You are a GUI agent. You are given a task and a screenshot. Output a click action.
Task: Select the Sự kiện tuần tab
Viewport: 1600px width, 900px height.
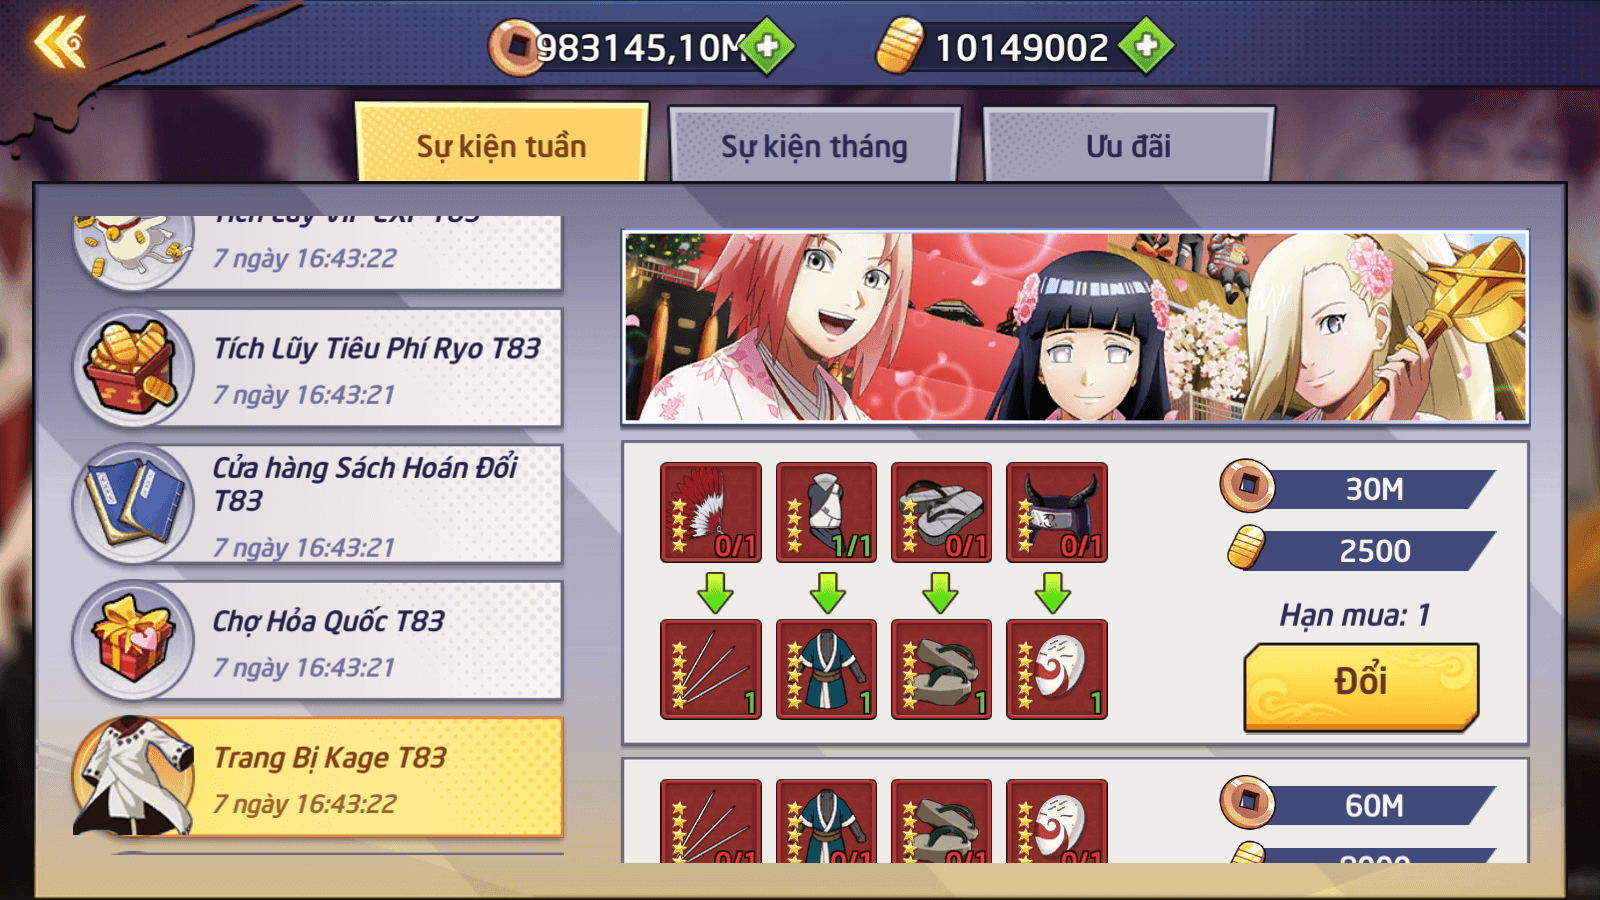501,144
